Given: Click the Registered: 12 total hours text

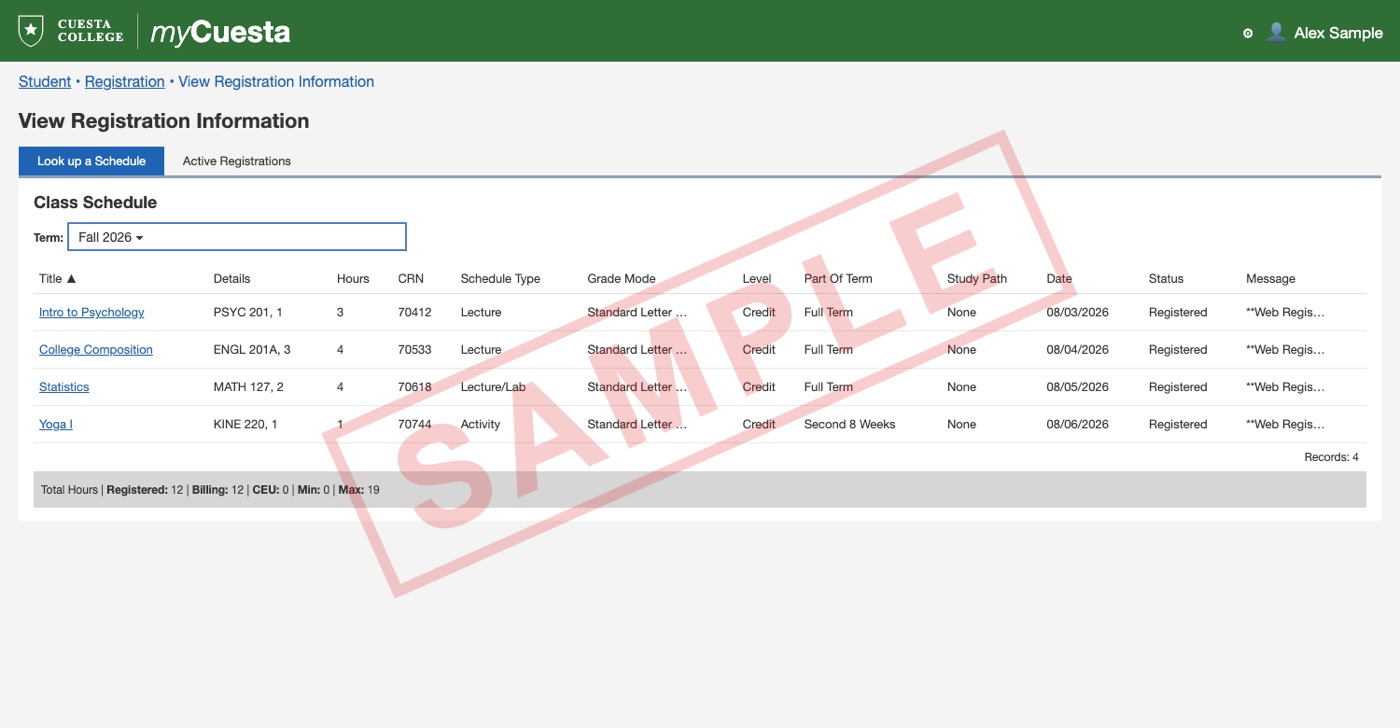Looking at the screenshot, I should 145,490.
